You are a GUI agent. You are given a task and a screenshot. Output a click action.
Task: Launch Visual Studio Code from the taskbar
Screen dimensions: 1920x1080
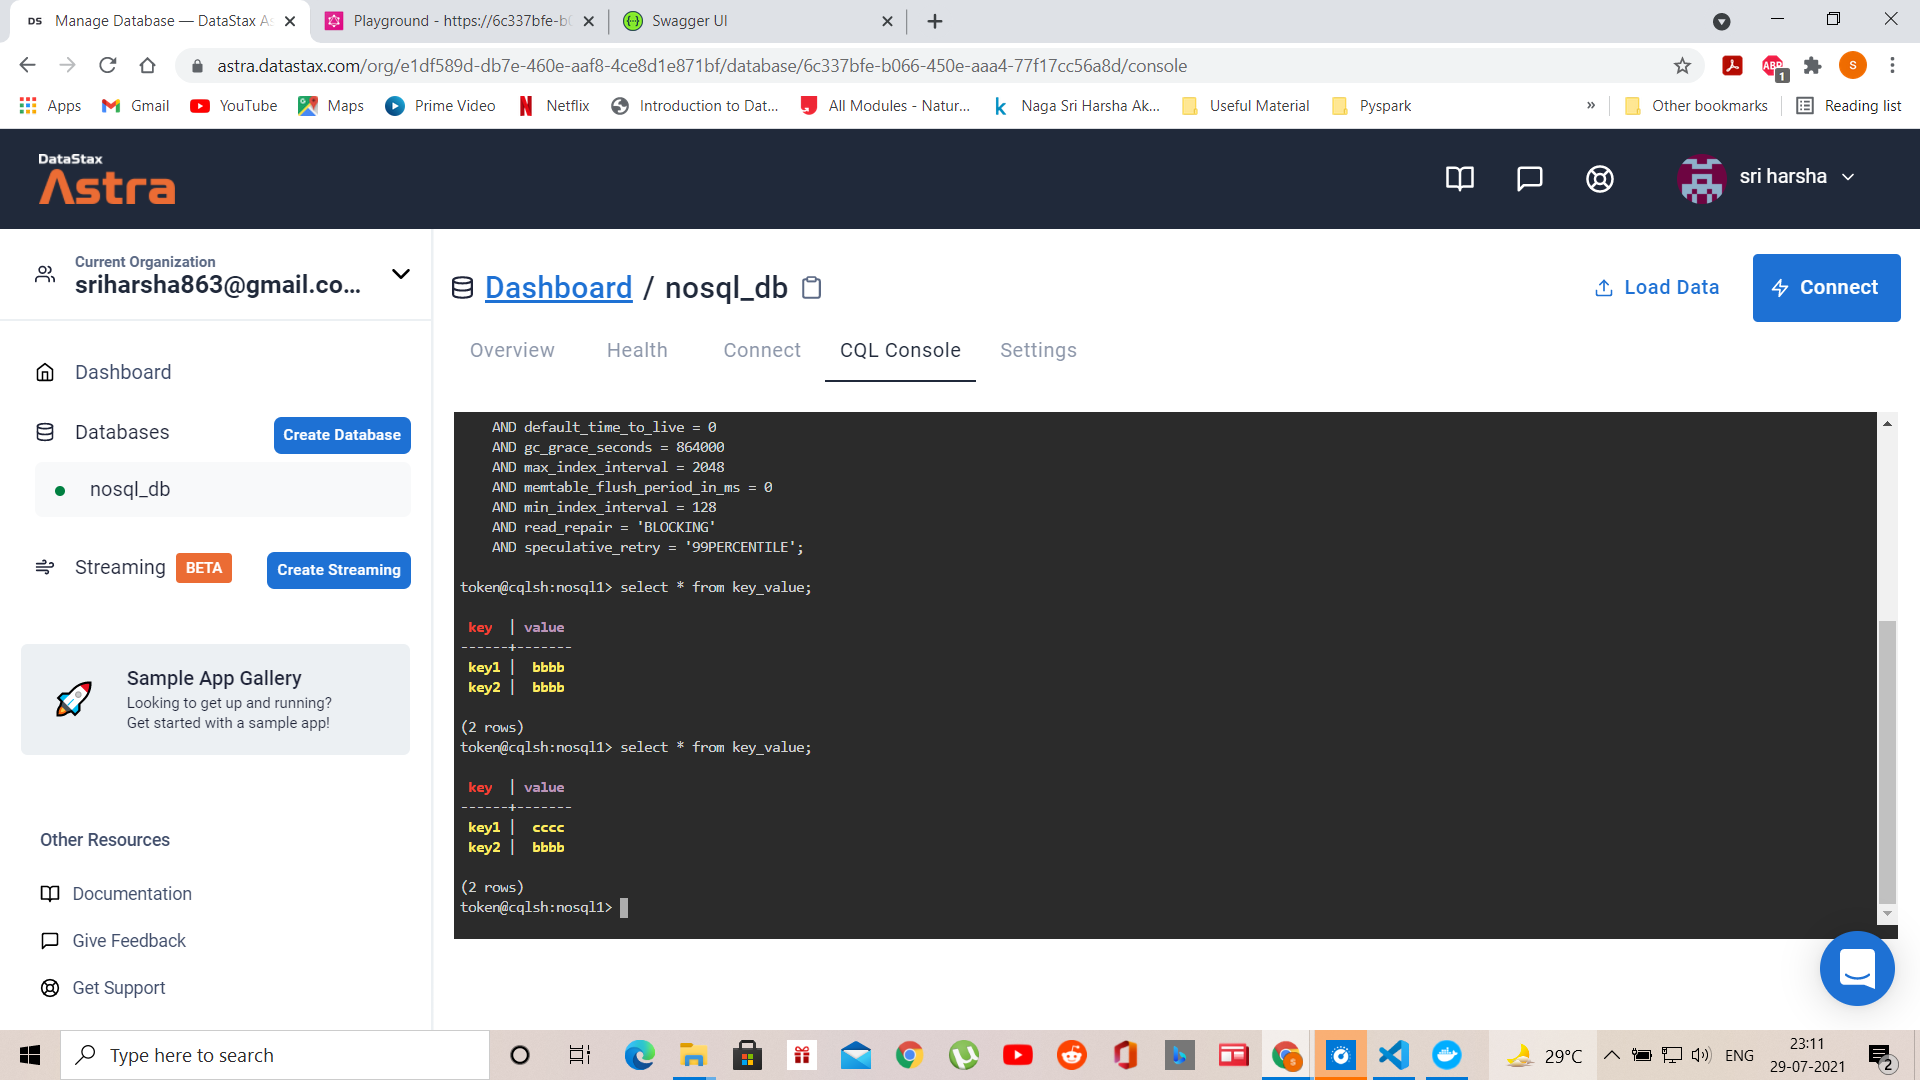[1393, 1054]
